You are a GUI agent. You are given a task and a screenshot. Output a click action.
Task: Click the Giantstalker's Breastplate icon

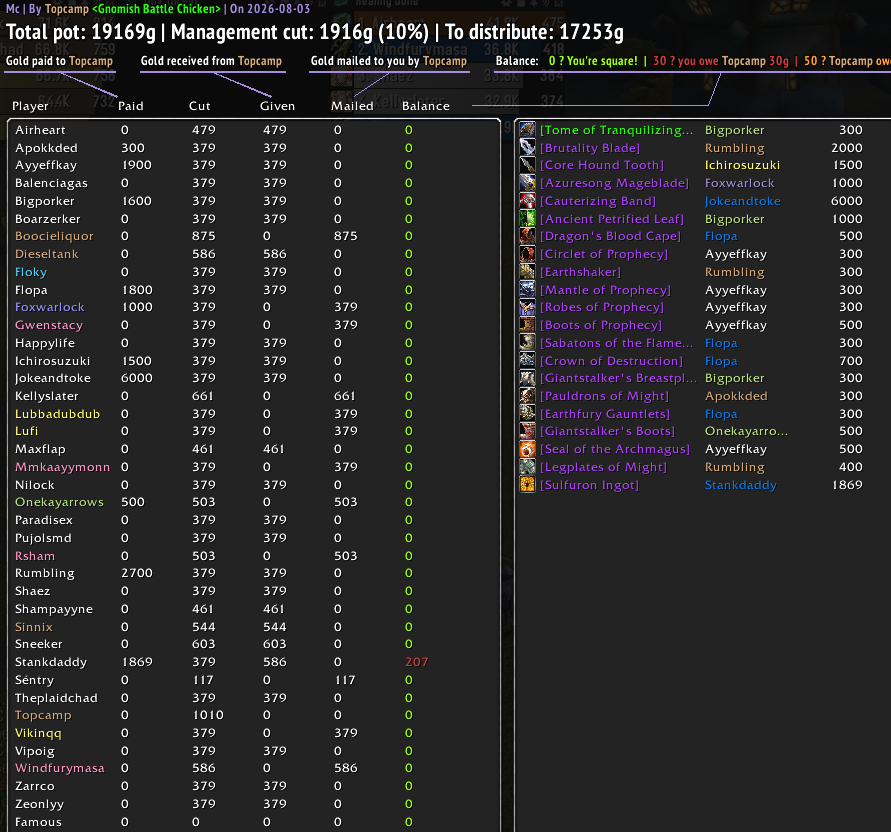(x=527, y=378)
